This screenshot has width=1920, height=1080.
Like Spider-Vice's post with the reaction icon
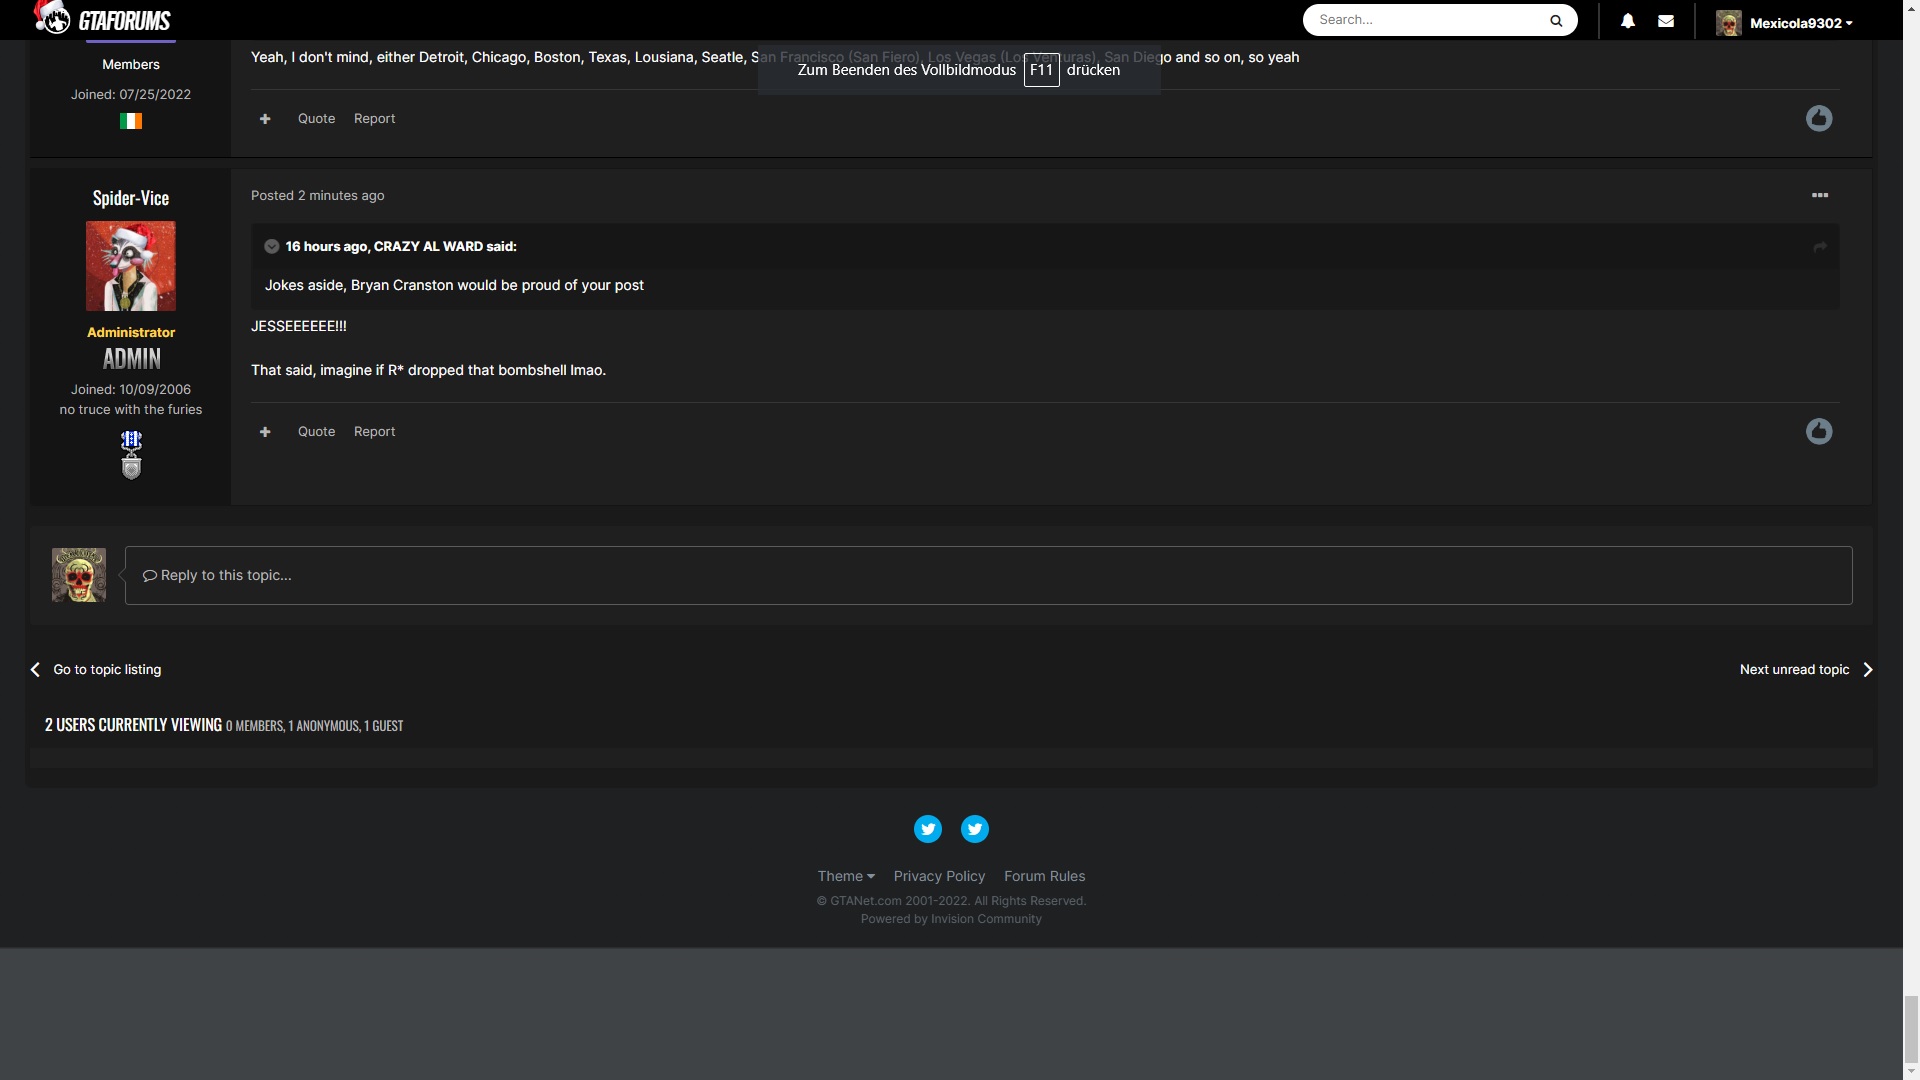tap(1819, 431)
